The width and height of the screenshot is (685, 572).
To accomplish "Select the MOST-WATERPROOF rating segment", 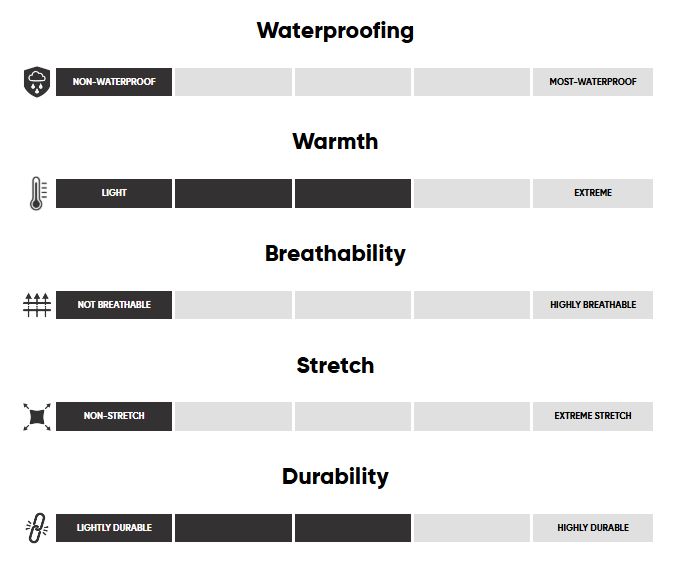I will point(592,82).
